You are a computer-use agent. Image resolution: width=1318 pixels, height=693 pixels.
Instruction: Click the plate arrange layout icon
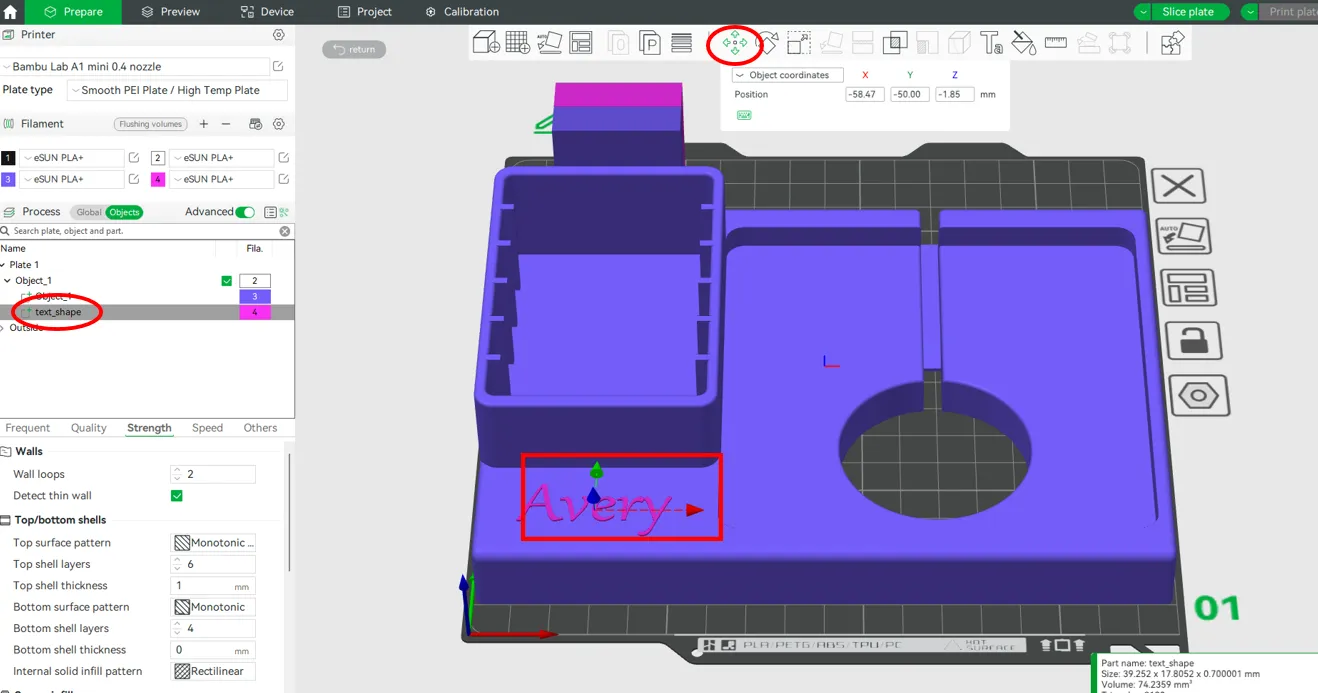(1188, 288)
